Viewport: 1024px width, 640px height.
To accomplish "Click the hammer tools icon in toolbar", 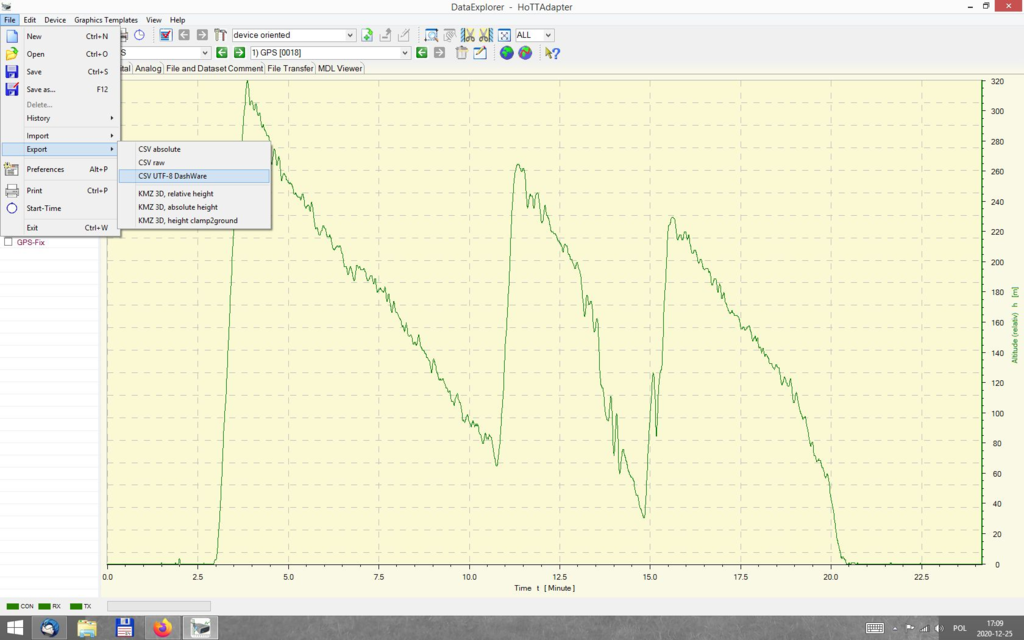I will point(222,35).
